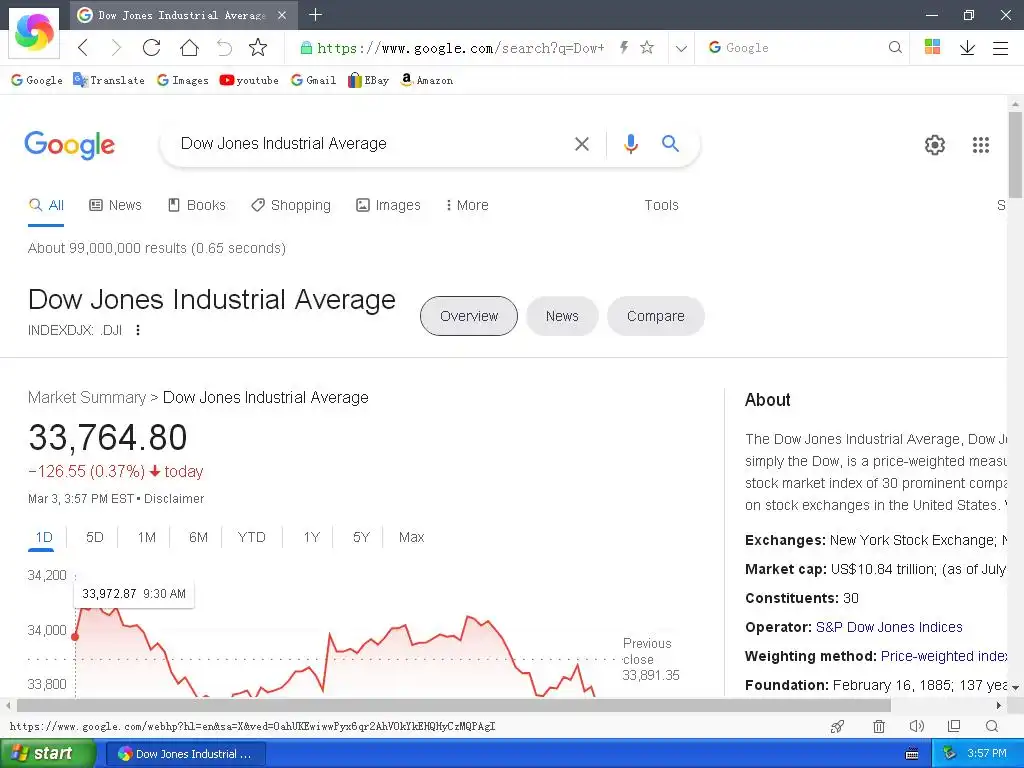The width and height of the screenshot is (1024, 768).
Task: Open the Translate bookmark
Action: pos(108,80)
